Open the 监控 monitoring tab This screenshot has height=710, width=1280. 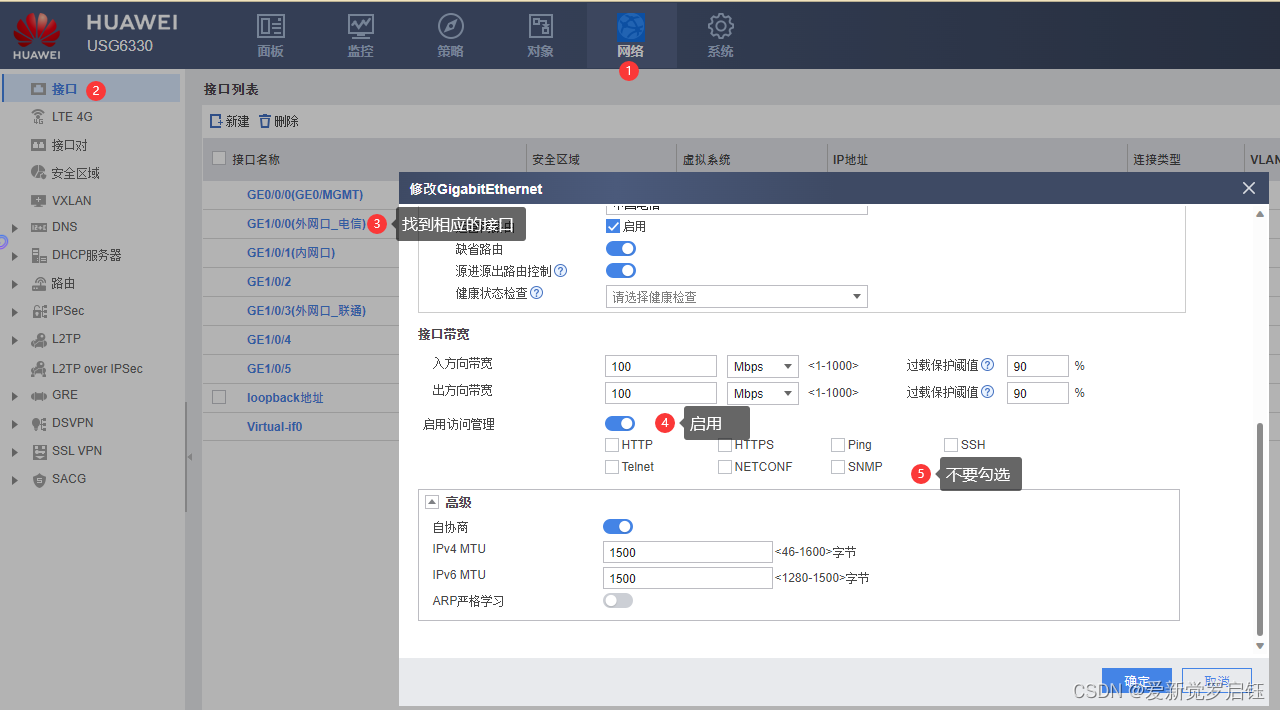360,36
